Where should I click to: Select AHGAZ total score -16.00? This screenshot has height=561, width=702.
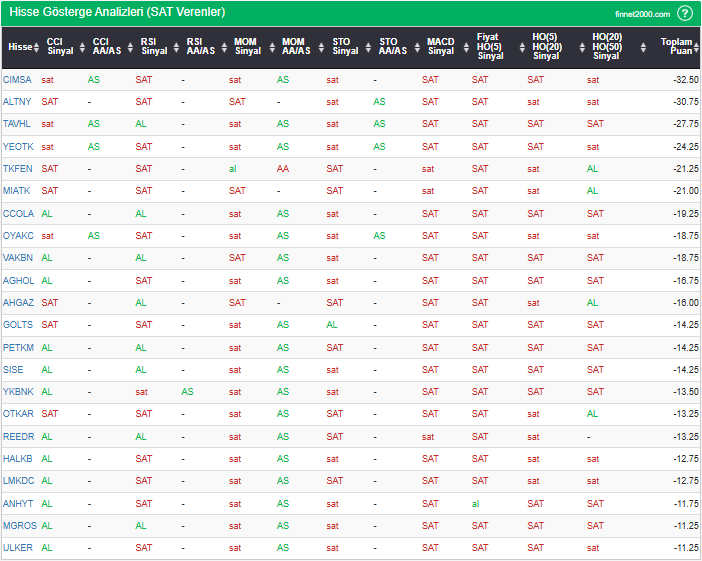click(686, 302)
